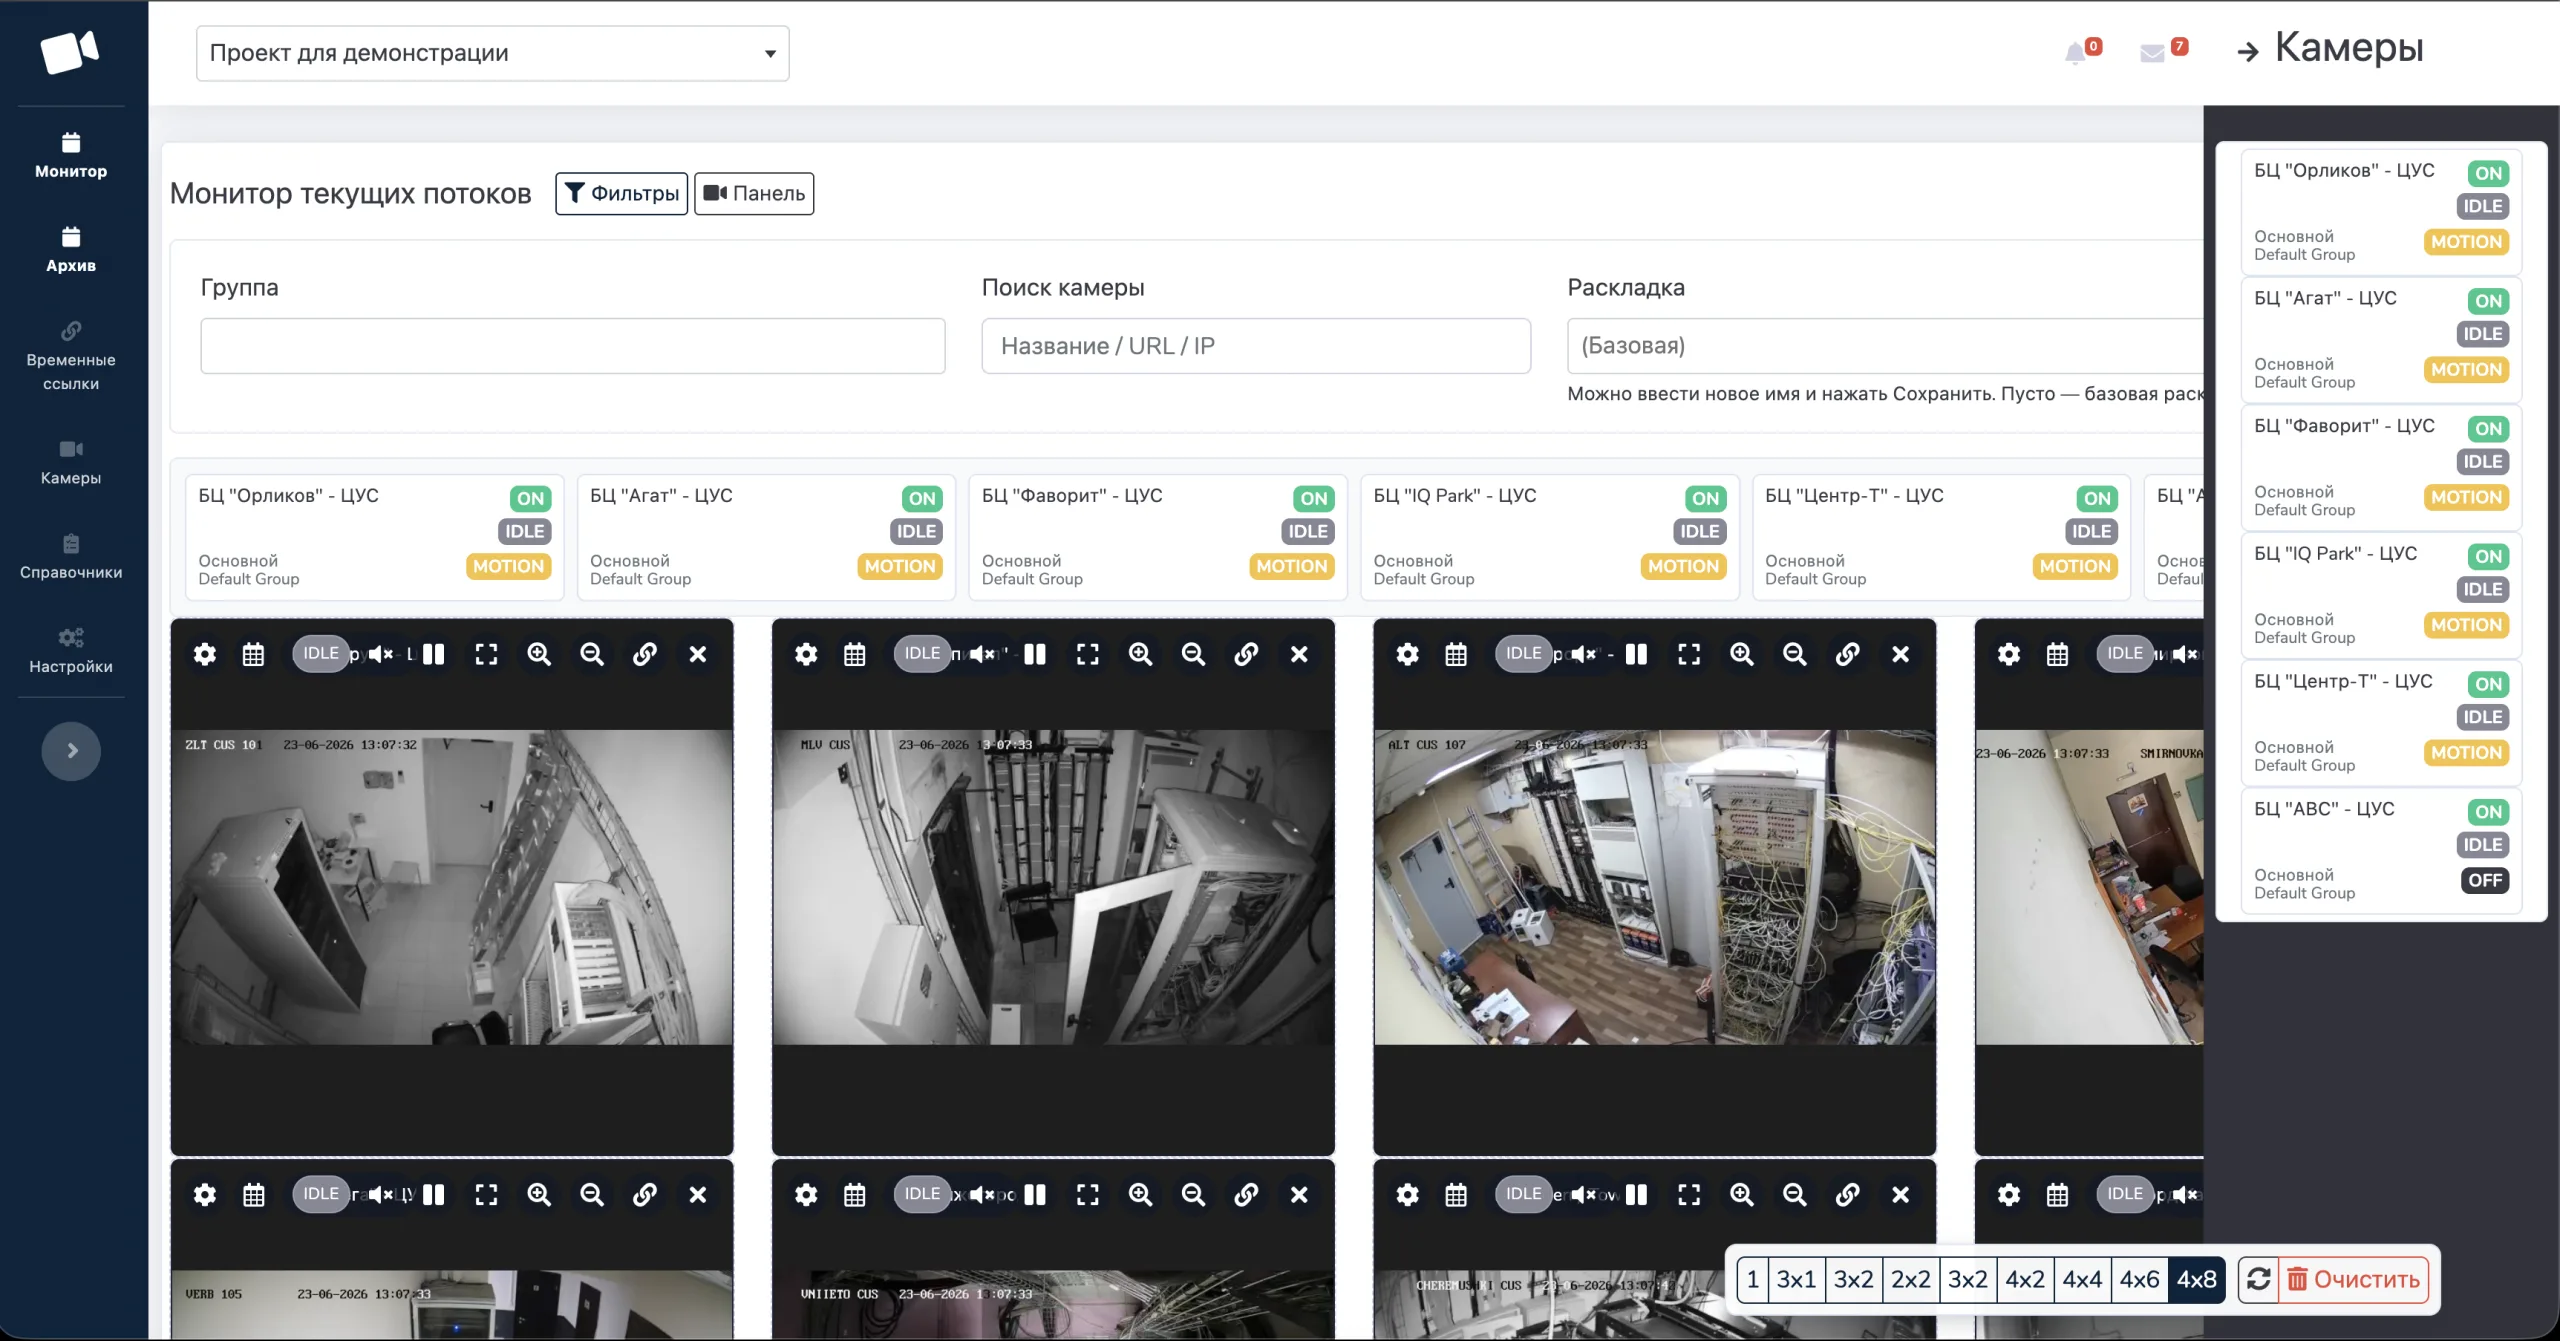Click the Фильтры button
The height and width of the screenshot is (1341, 2560).
(x=622, y=193)
